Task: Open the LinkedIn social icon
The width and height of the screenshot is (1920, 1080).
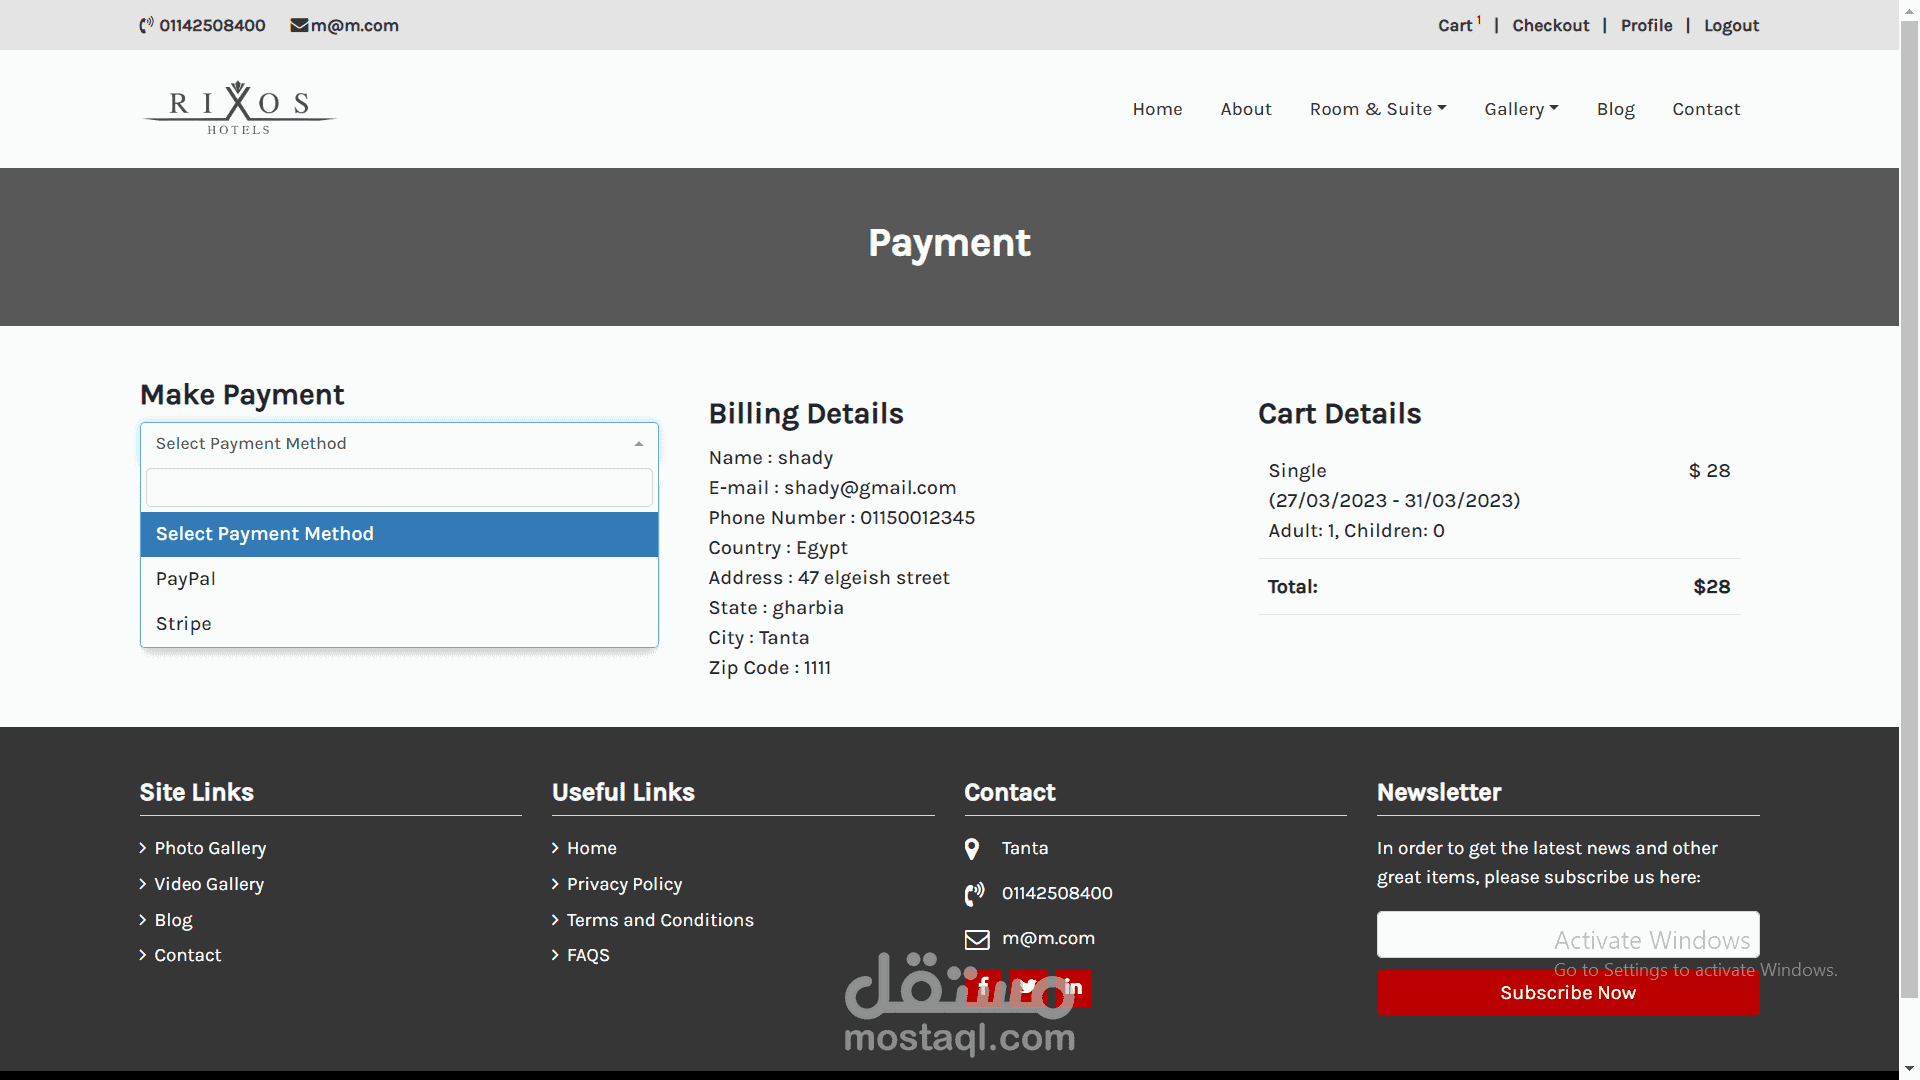Action: [x=1073, y=987]
